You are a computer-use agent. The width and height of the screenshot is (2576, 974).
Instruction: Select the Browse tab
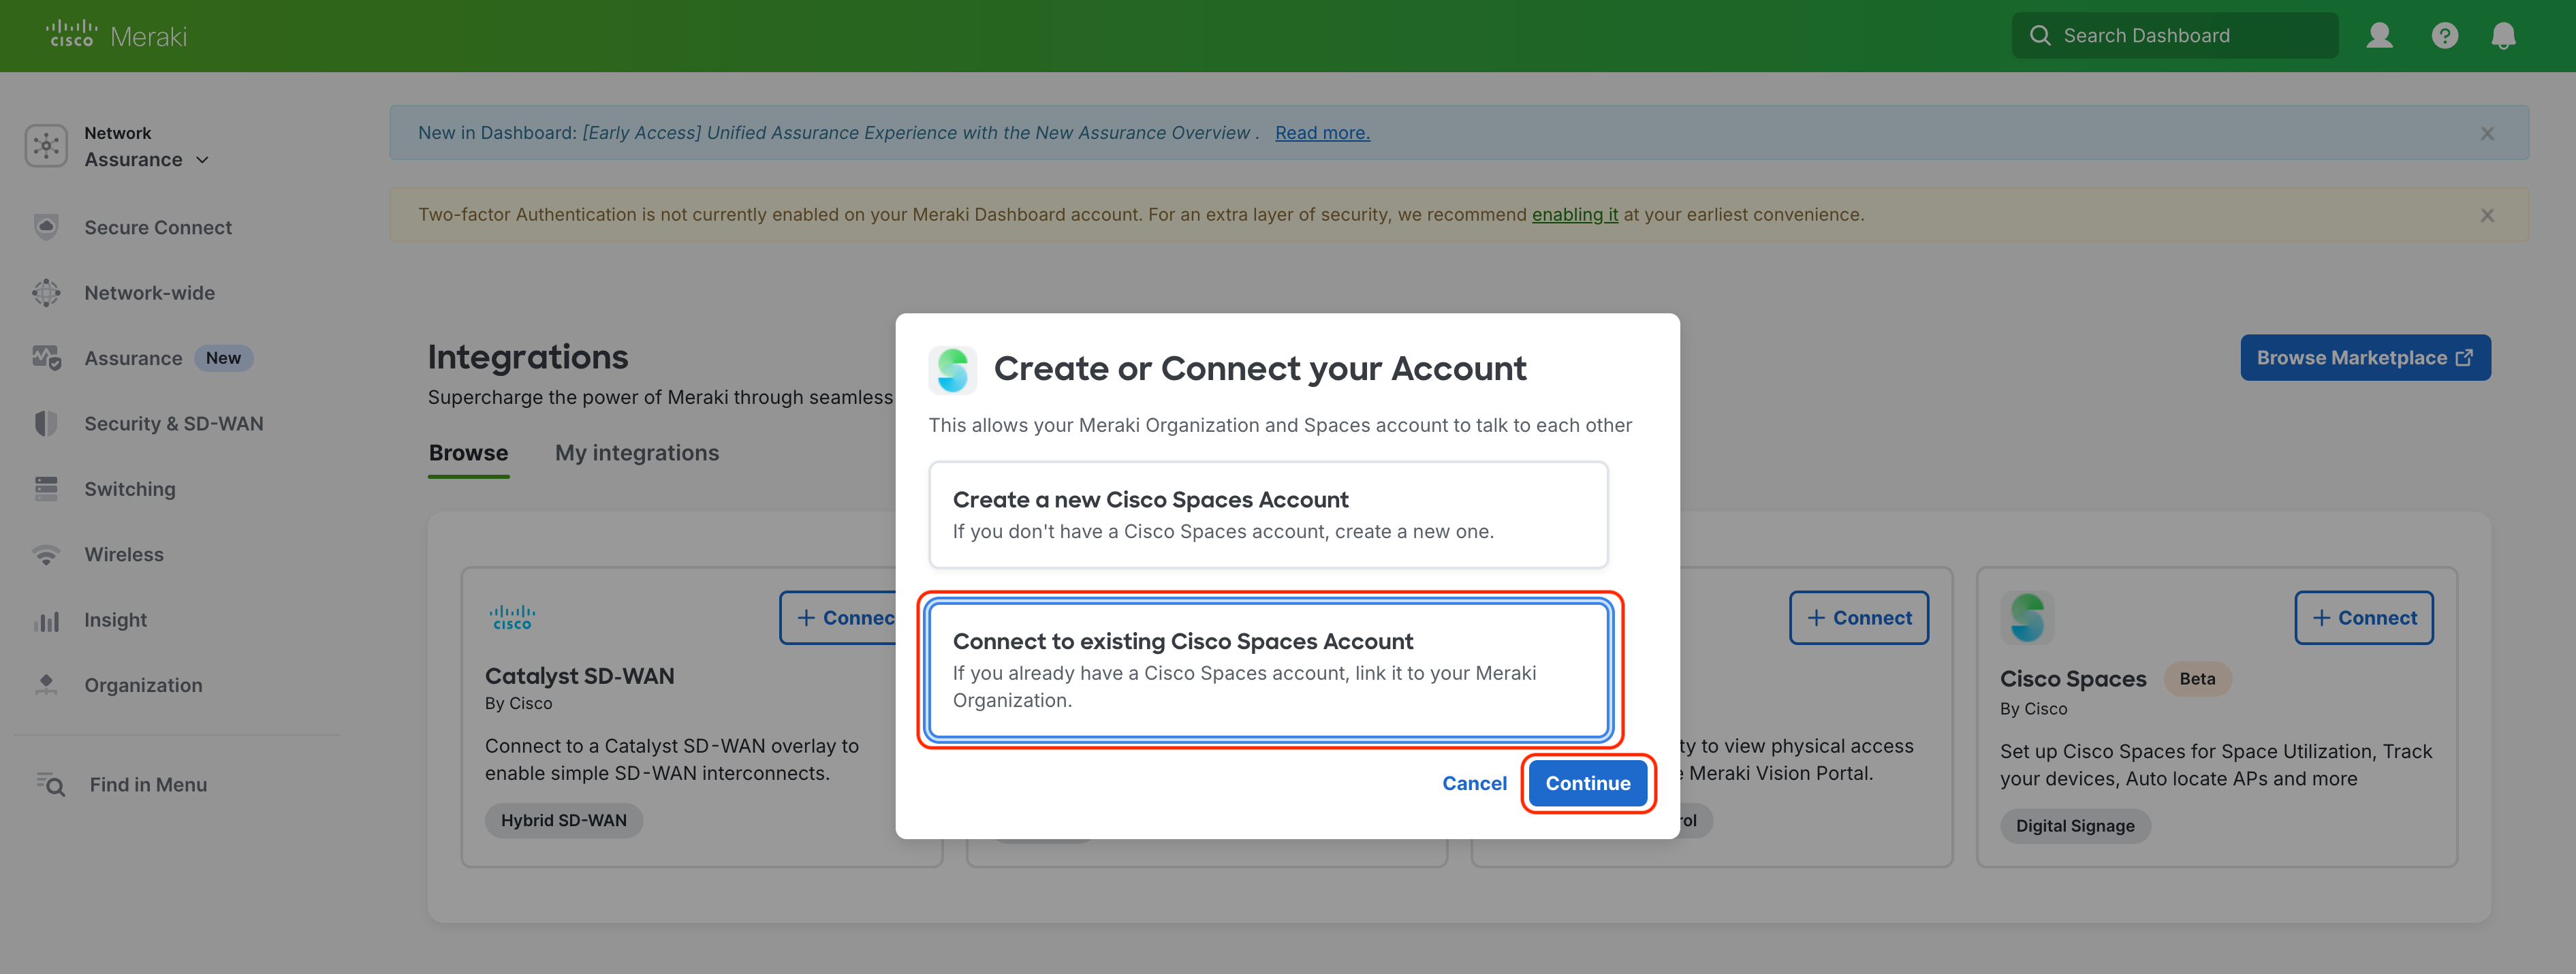click(468, 453)
